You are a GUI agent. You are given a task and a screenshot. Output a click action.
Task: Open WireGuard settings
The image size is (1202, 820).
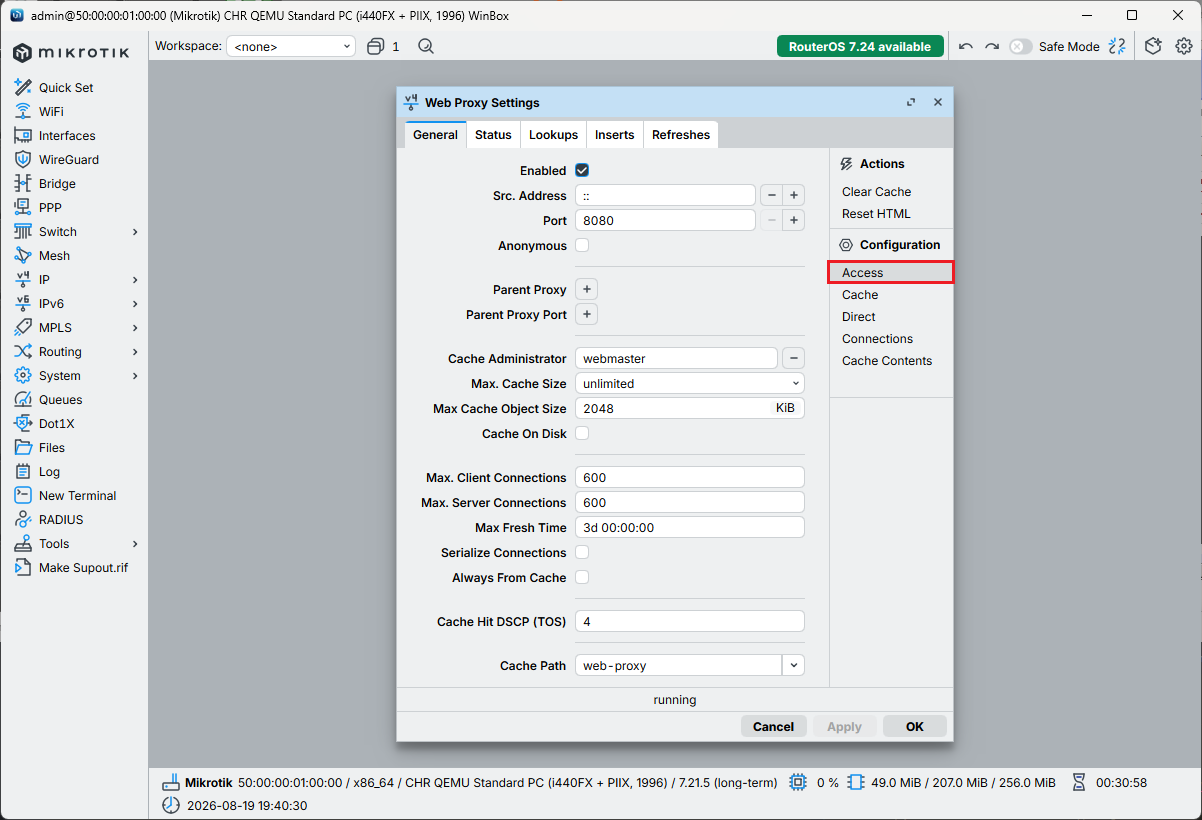point(69,160)
